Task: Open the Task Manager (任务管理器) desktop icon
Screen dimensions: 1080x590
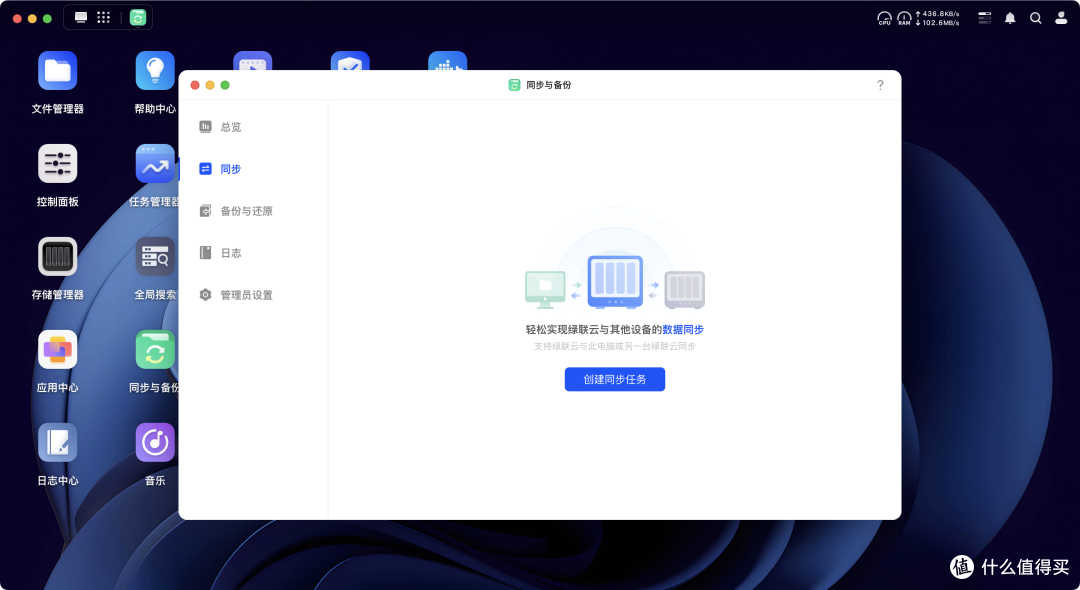Action: click(155, 164)
